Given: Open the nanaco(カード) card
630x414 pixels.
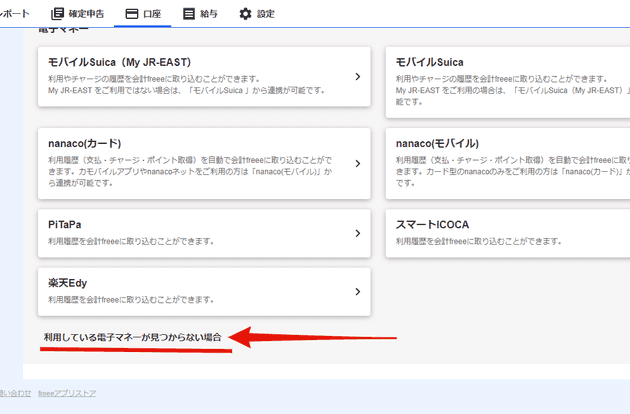Looking at the screenshot, I should tap(204, 164).
